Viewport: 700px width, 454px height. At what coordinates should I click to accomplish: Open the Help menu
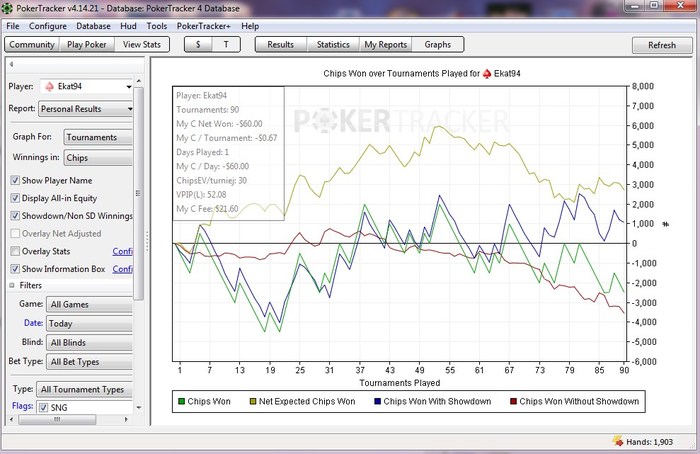250,26
